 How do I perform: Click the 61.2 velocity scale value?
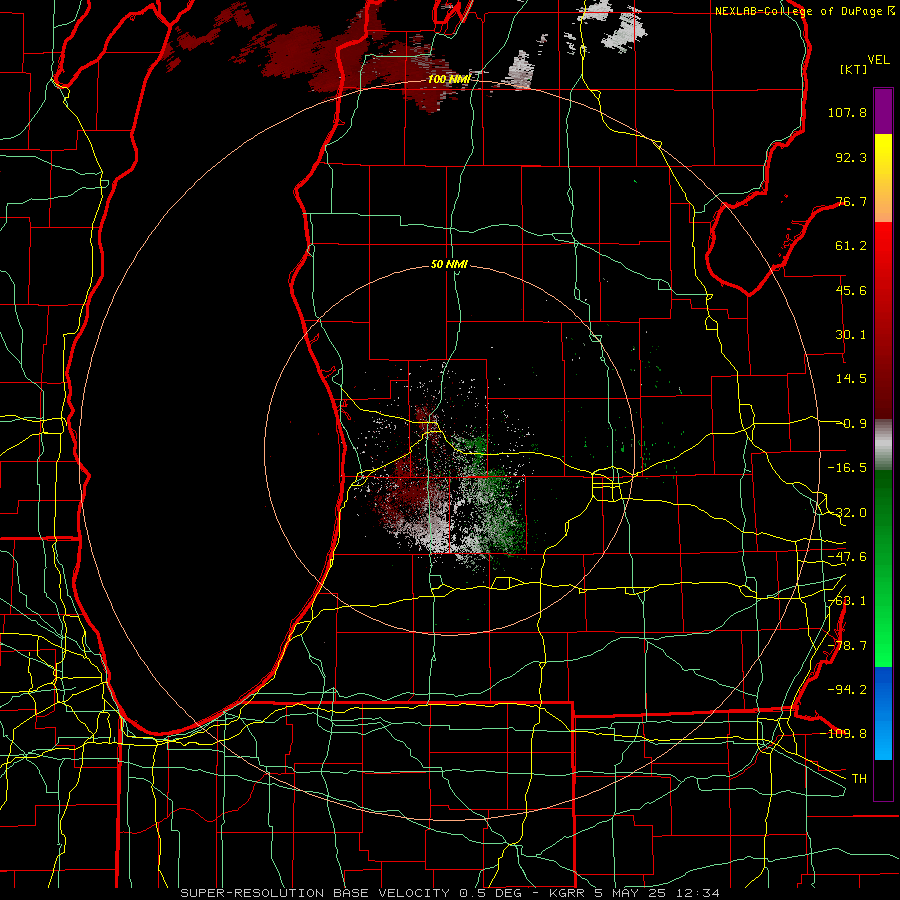(851, 246)
